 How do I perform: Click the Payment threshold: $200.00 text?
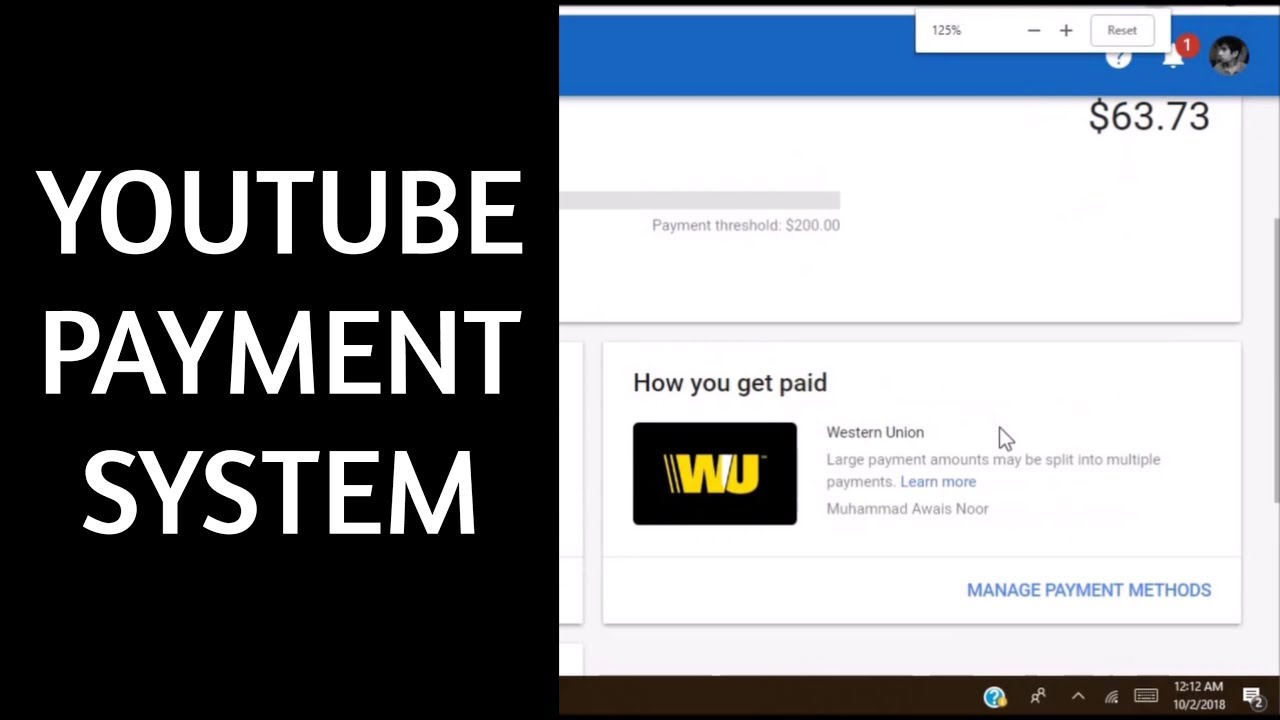[746, 226]
